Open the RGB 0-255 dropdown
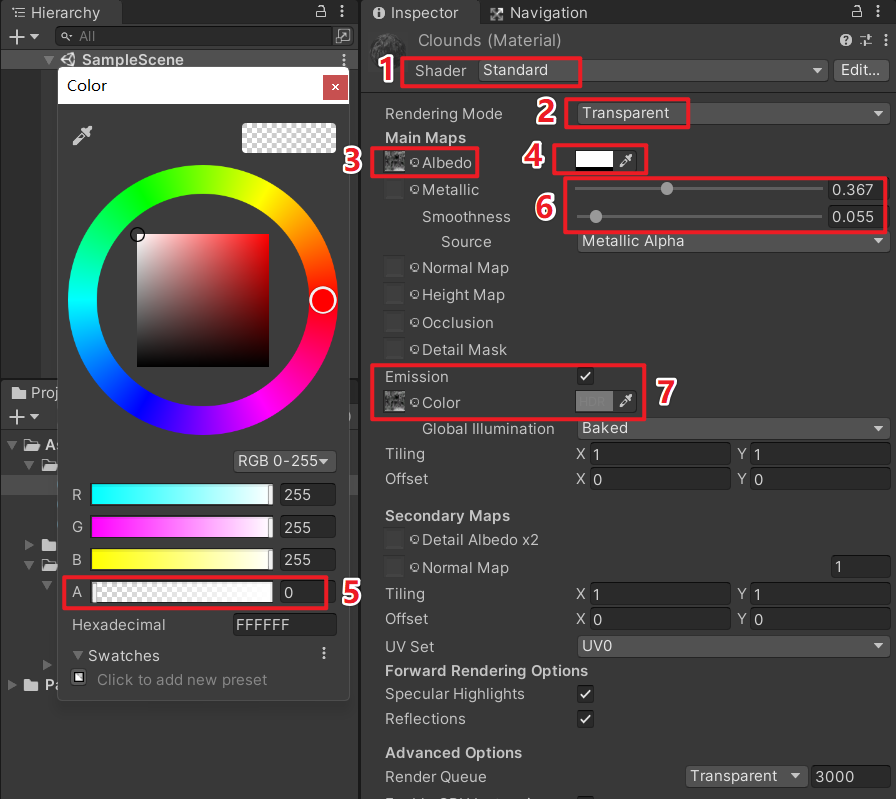 (x=285, y=461)
